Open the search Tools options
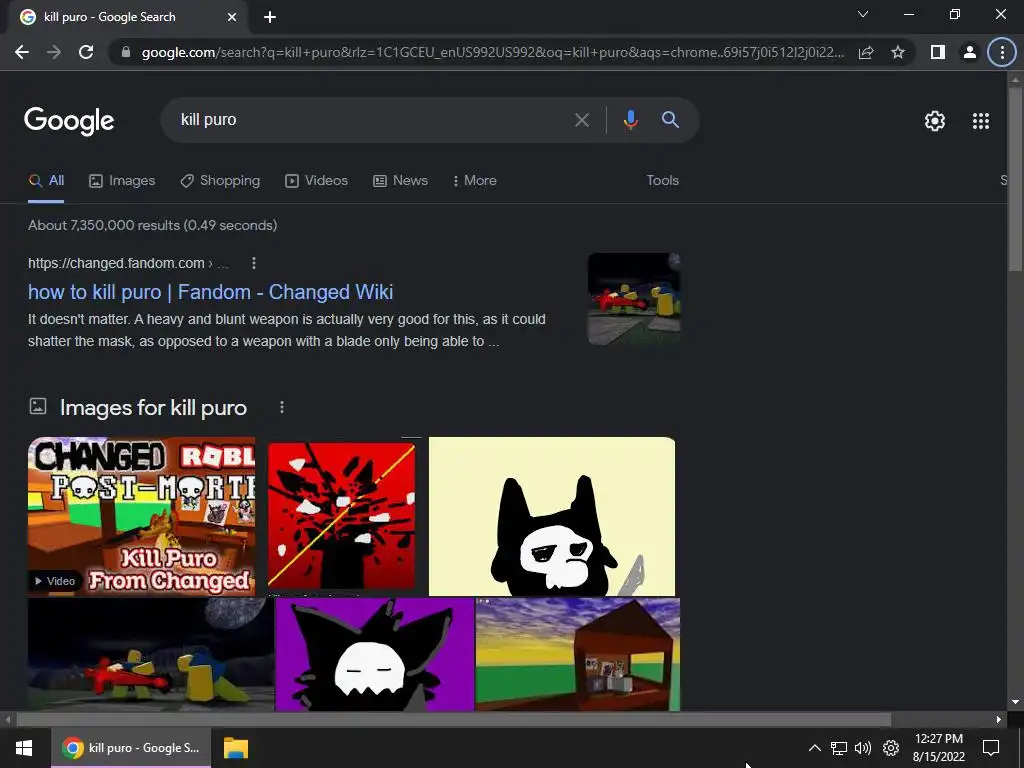Image resolution: width=1024 pixels, height=768 pixels. 662,181
